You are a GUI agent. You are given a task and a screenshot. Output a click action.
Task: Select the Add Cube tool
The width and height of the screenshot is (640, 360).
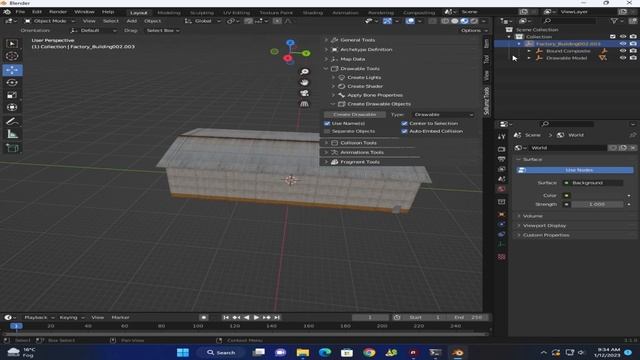coord(12,148)
